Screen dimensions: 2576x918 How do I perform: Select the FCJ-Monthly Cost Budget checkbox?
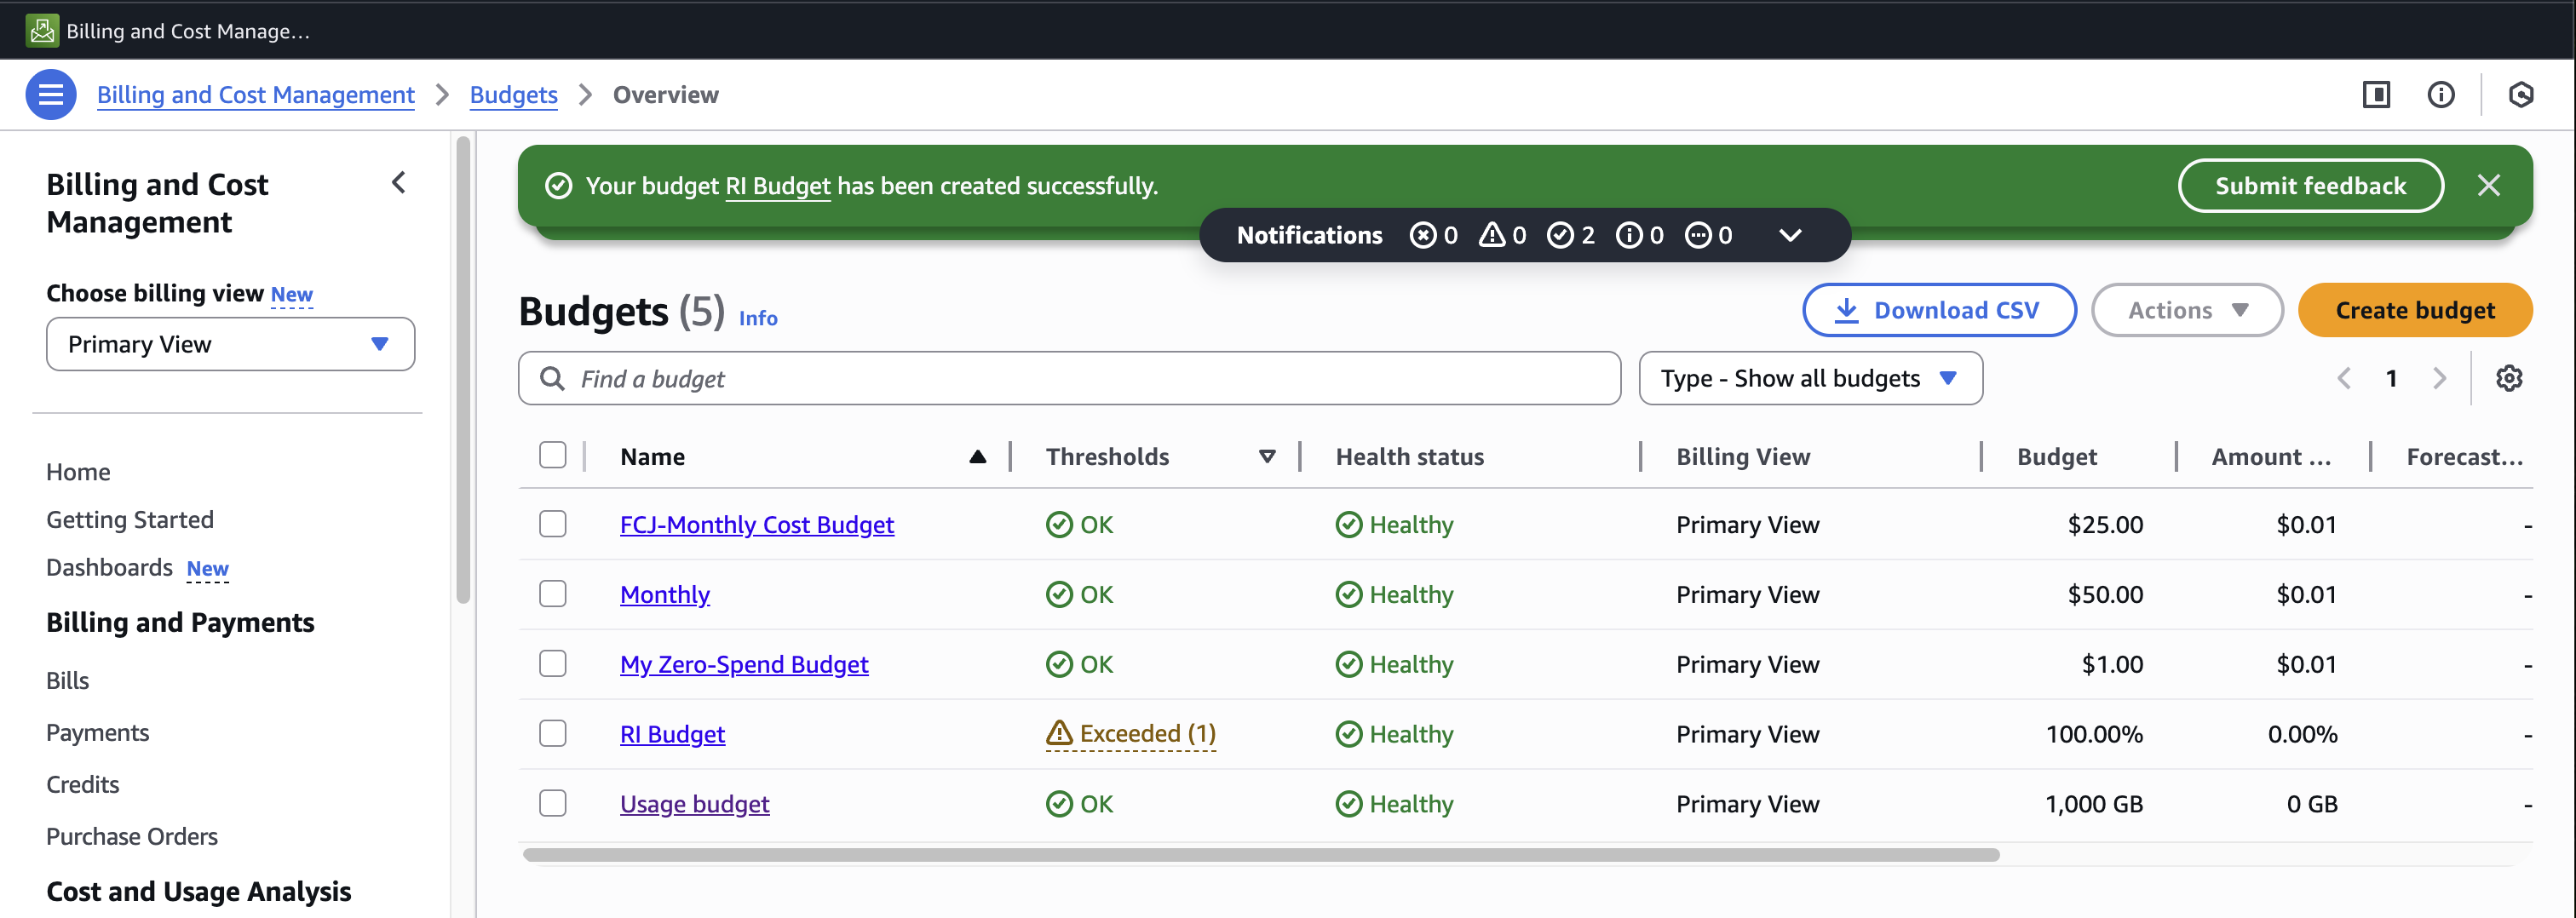point(553,524)
